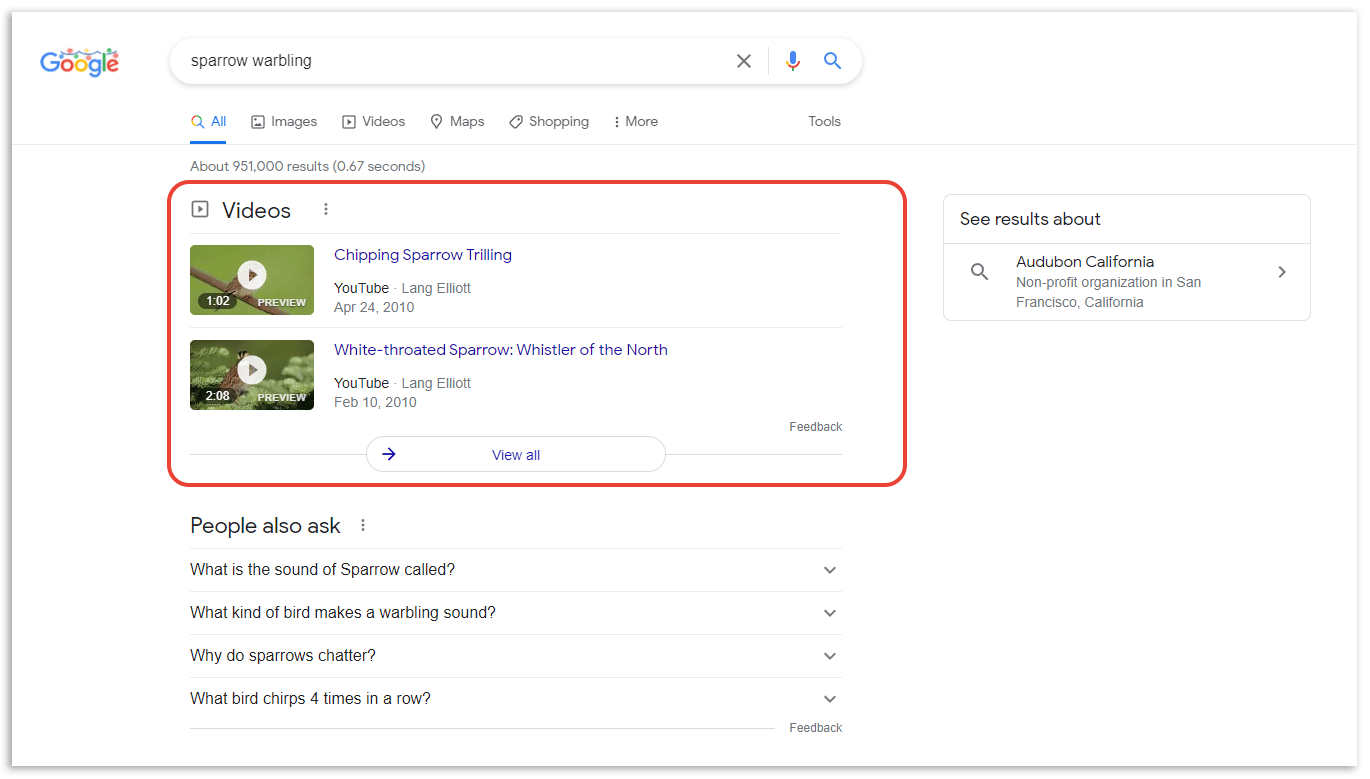This screenshot has height=779, width=1370.
Task: Switch to the Images tab
Action: (x=284, y=121)
